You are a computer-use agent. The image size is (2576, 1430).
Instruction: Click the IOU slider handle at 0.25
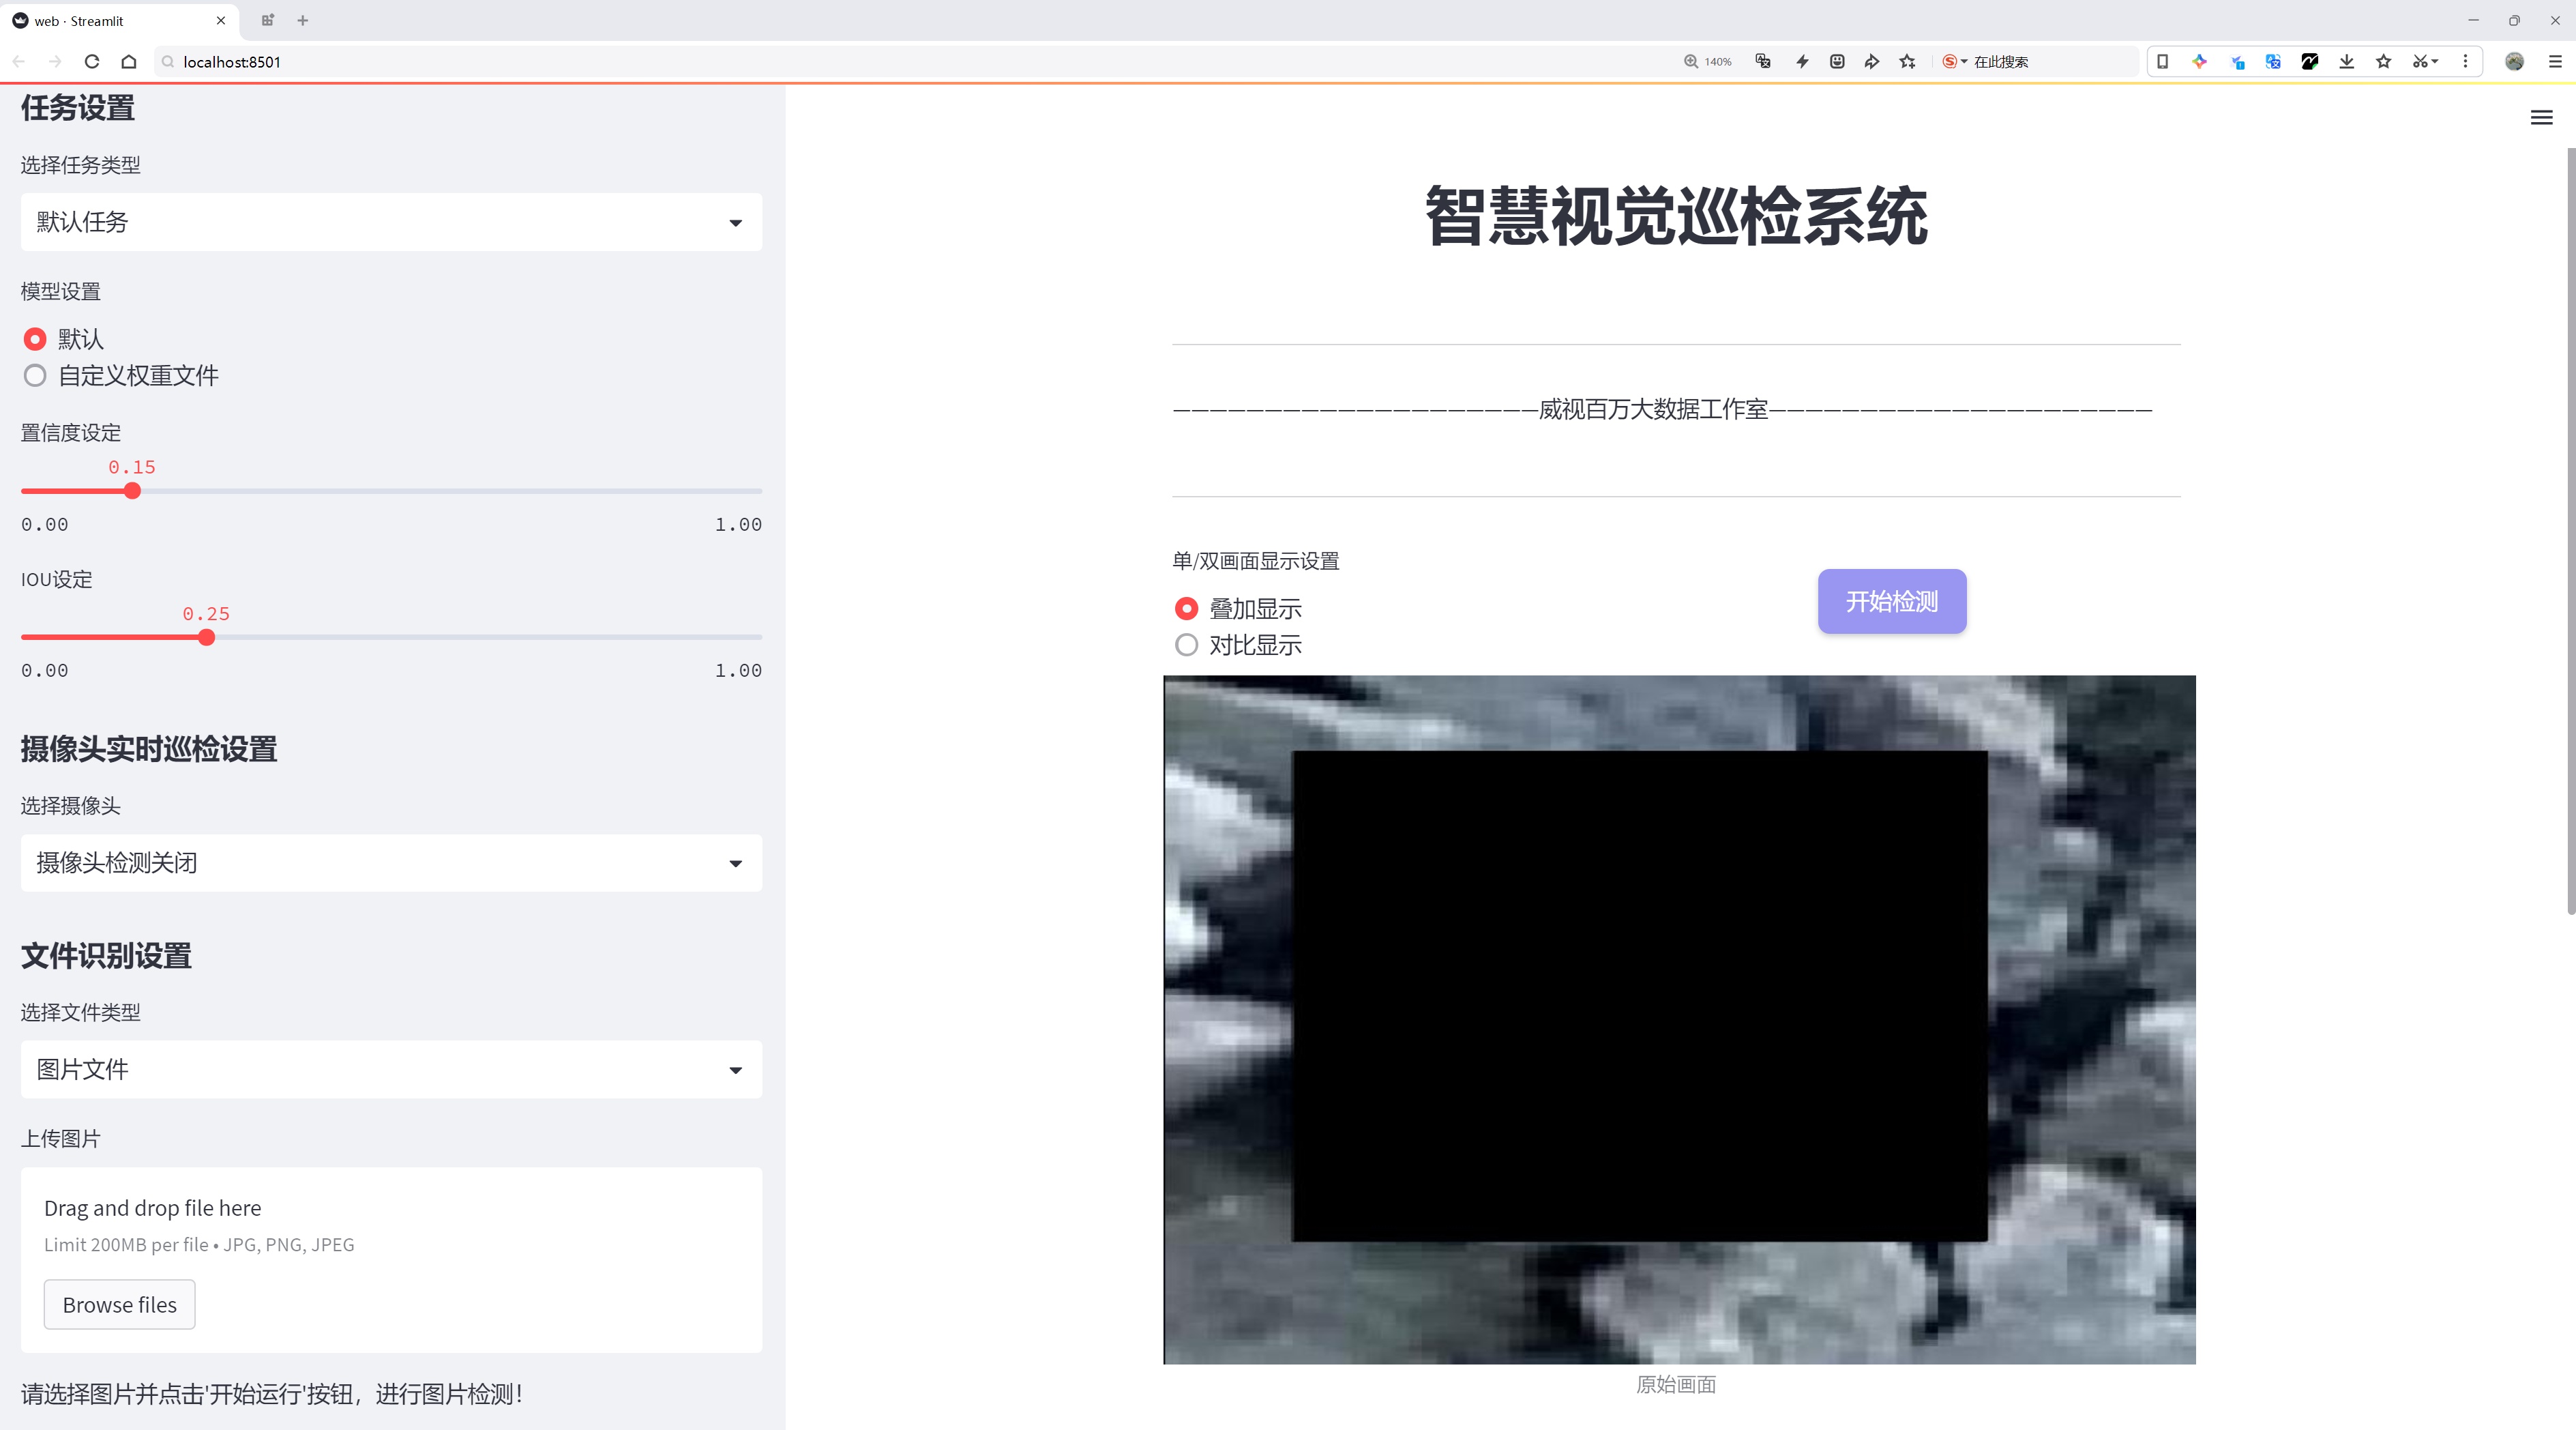206,637
